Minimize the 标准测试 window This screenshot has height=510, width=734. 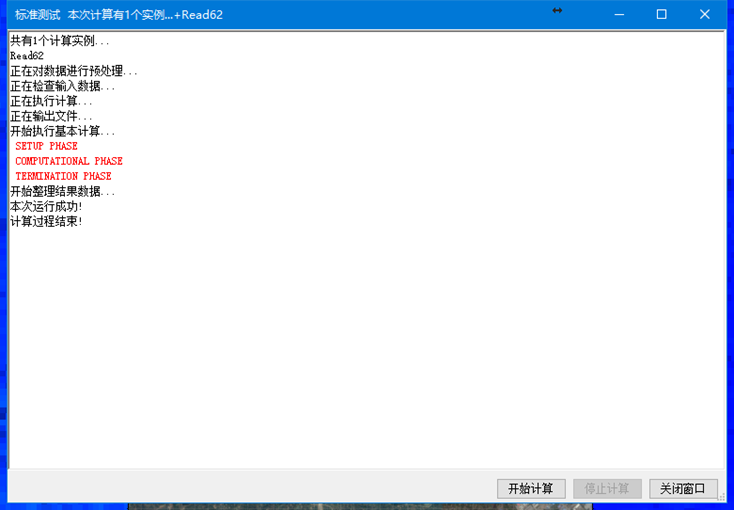[617, 15]
